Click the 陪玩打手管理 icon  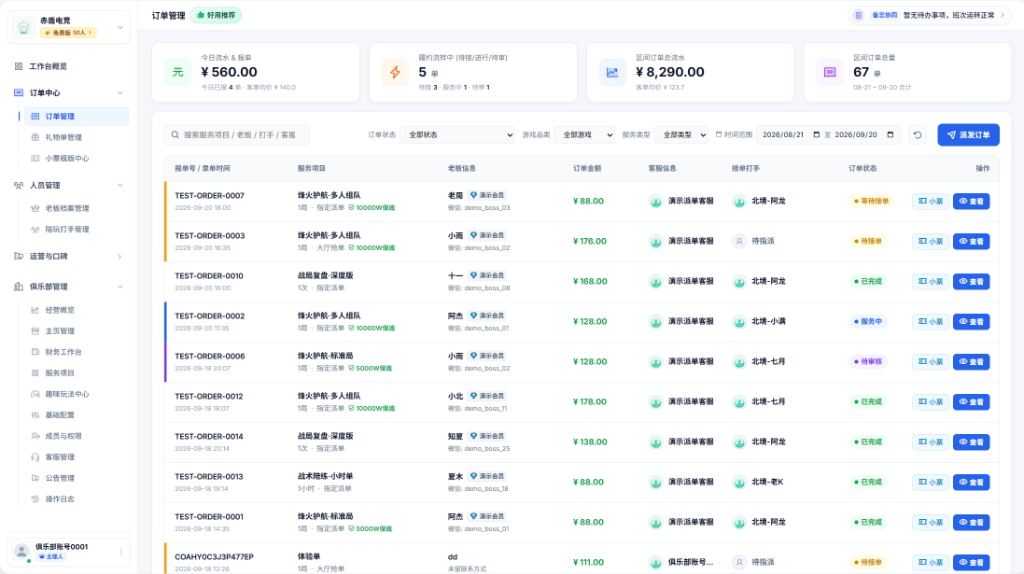tap(35, 229)
